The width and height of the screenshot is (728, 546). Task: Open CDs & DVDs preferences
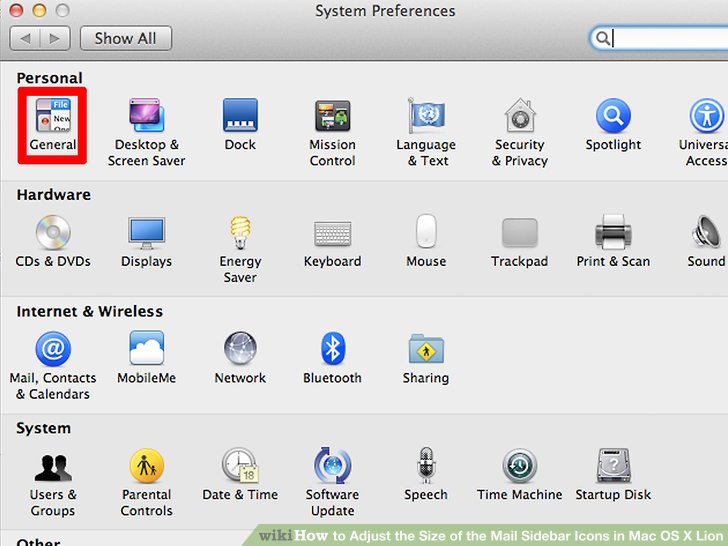(53, 241)
